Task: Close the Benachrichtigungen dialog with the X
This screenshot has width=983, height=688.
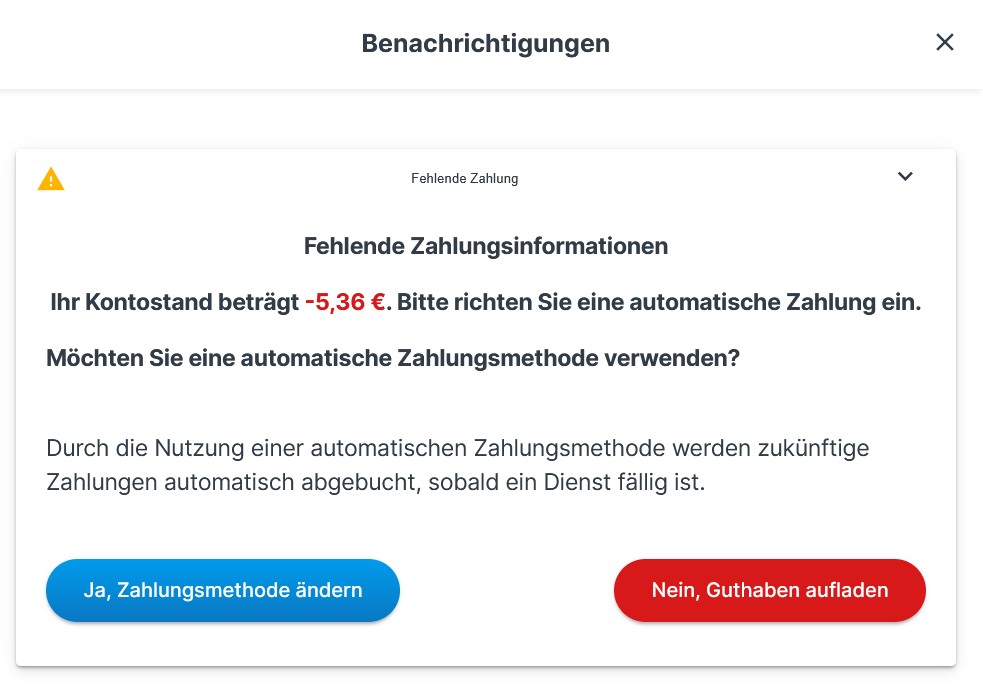Action: coord(944,43)
